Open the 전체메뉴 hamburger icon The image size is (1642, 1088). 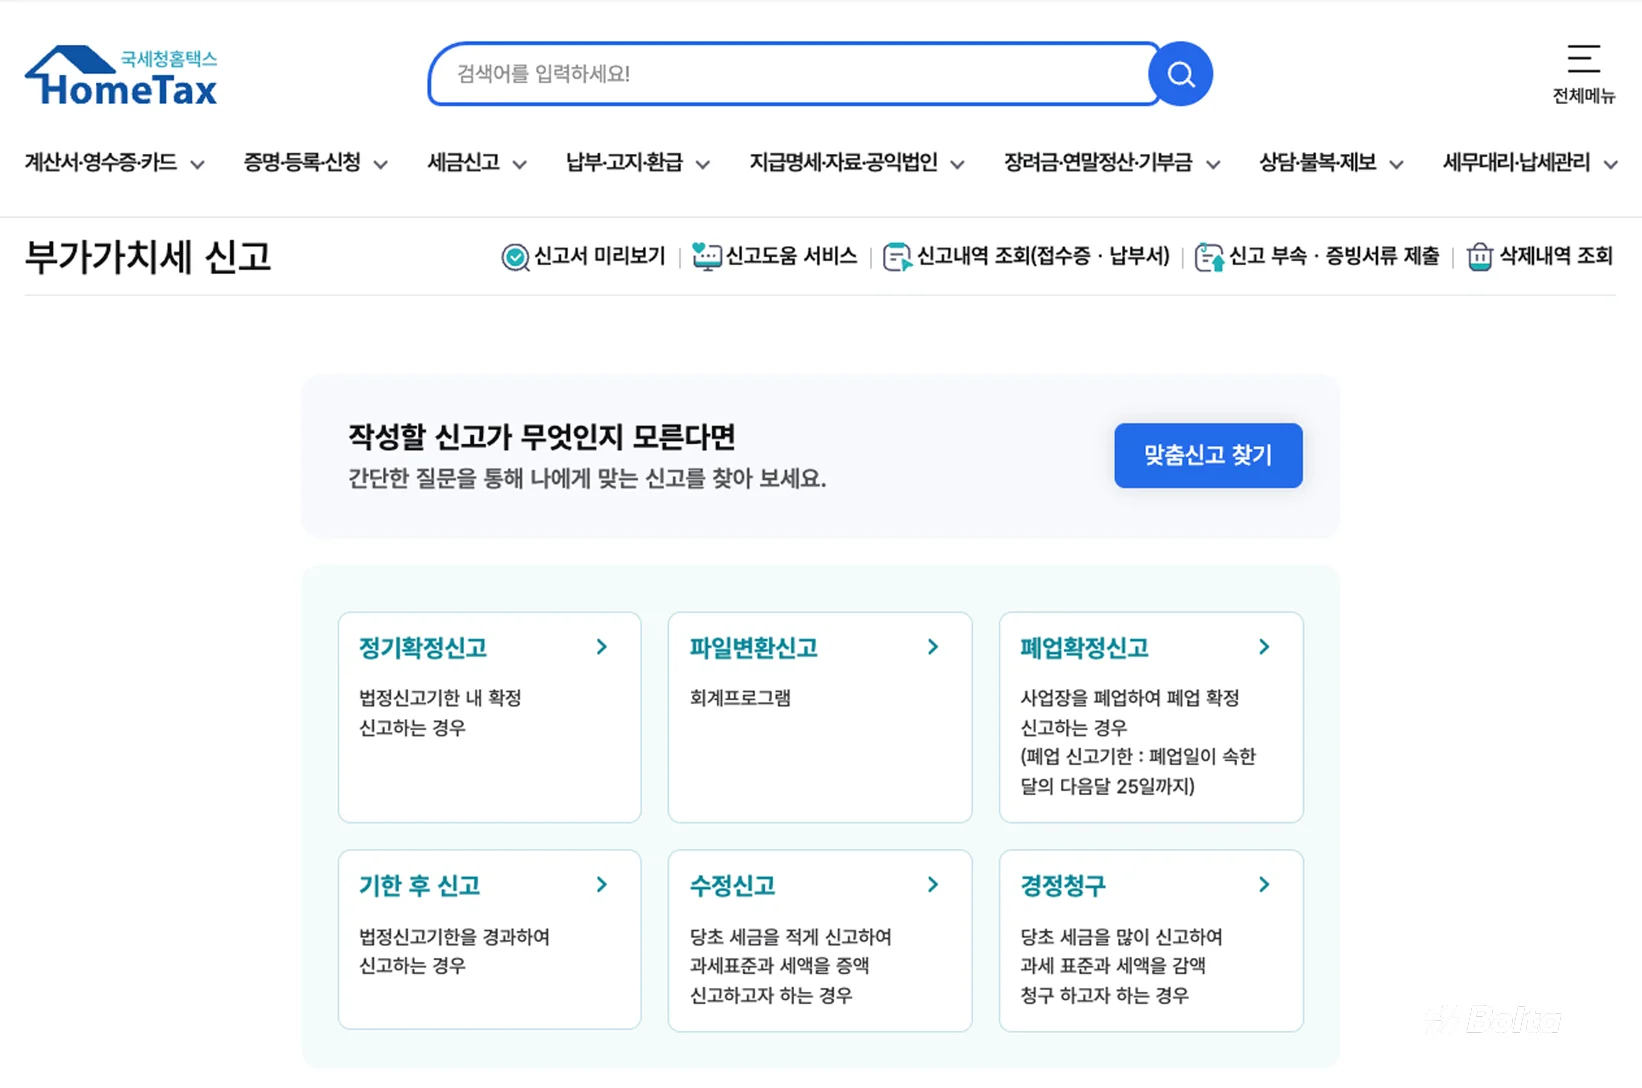[1583, 60]
